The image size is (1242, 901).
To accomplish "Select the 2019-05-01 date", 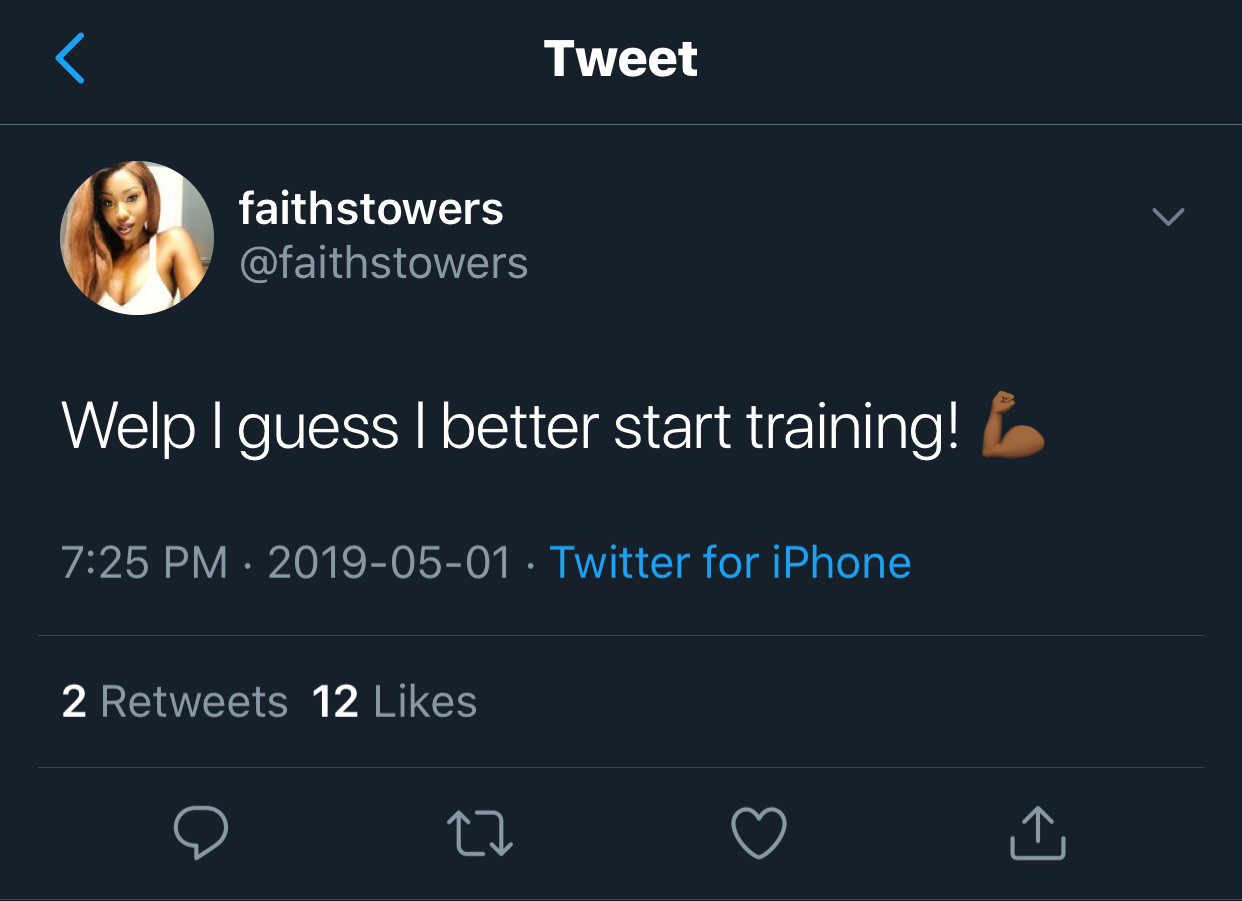I will [x=389, y=563].
